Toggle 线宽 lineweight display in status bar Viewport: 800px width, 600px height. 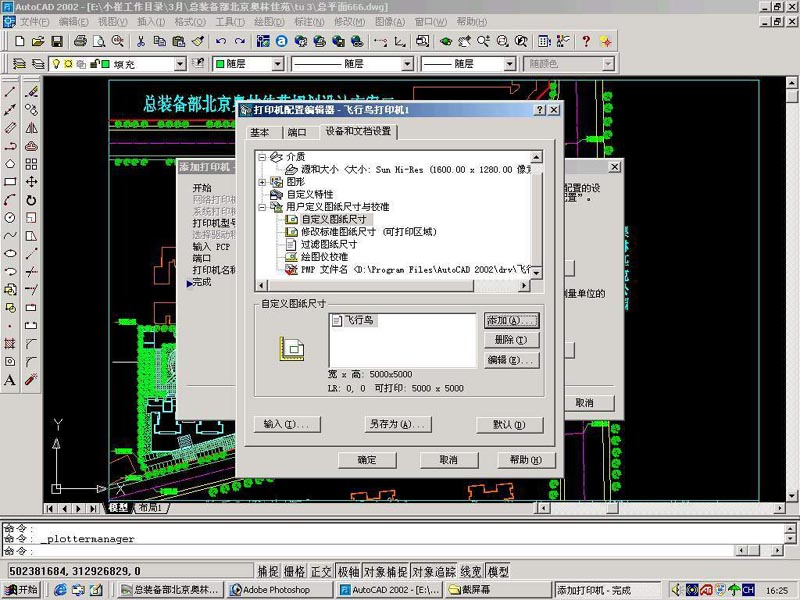pos(471,571)
